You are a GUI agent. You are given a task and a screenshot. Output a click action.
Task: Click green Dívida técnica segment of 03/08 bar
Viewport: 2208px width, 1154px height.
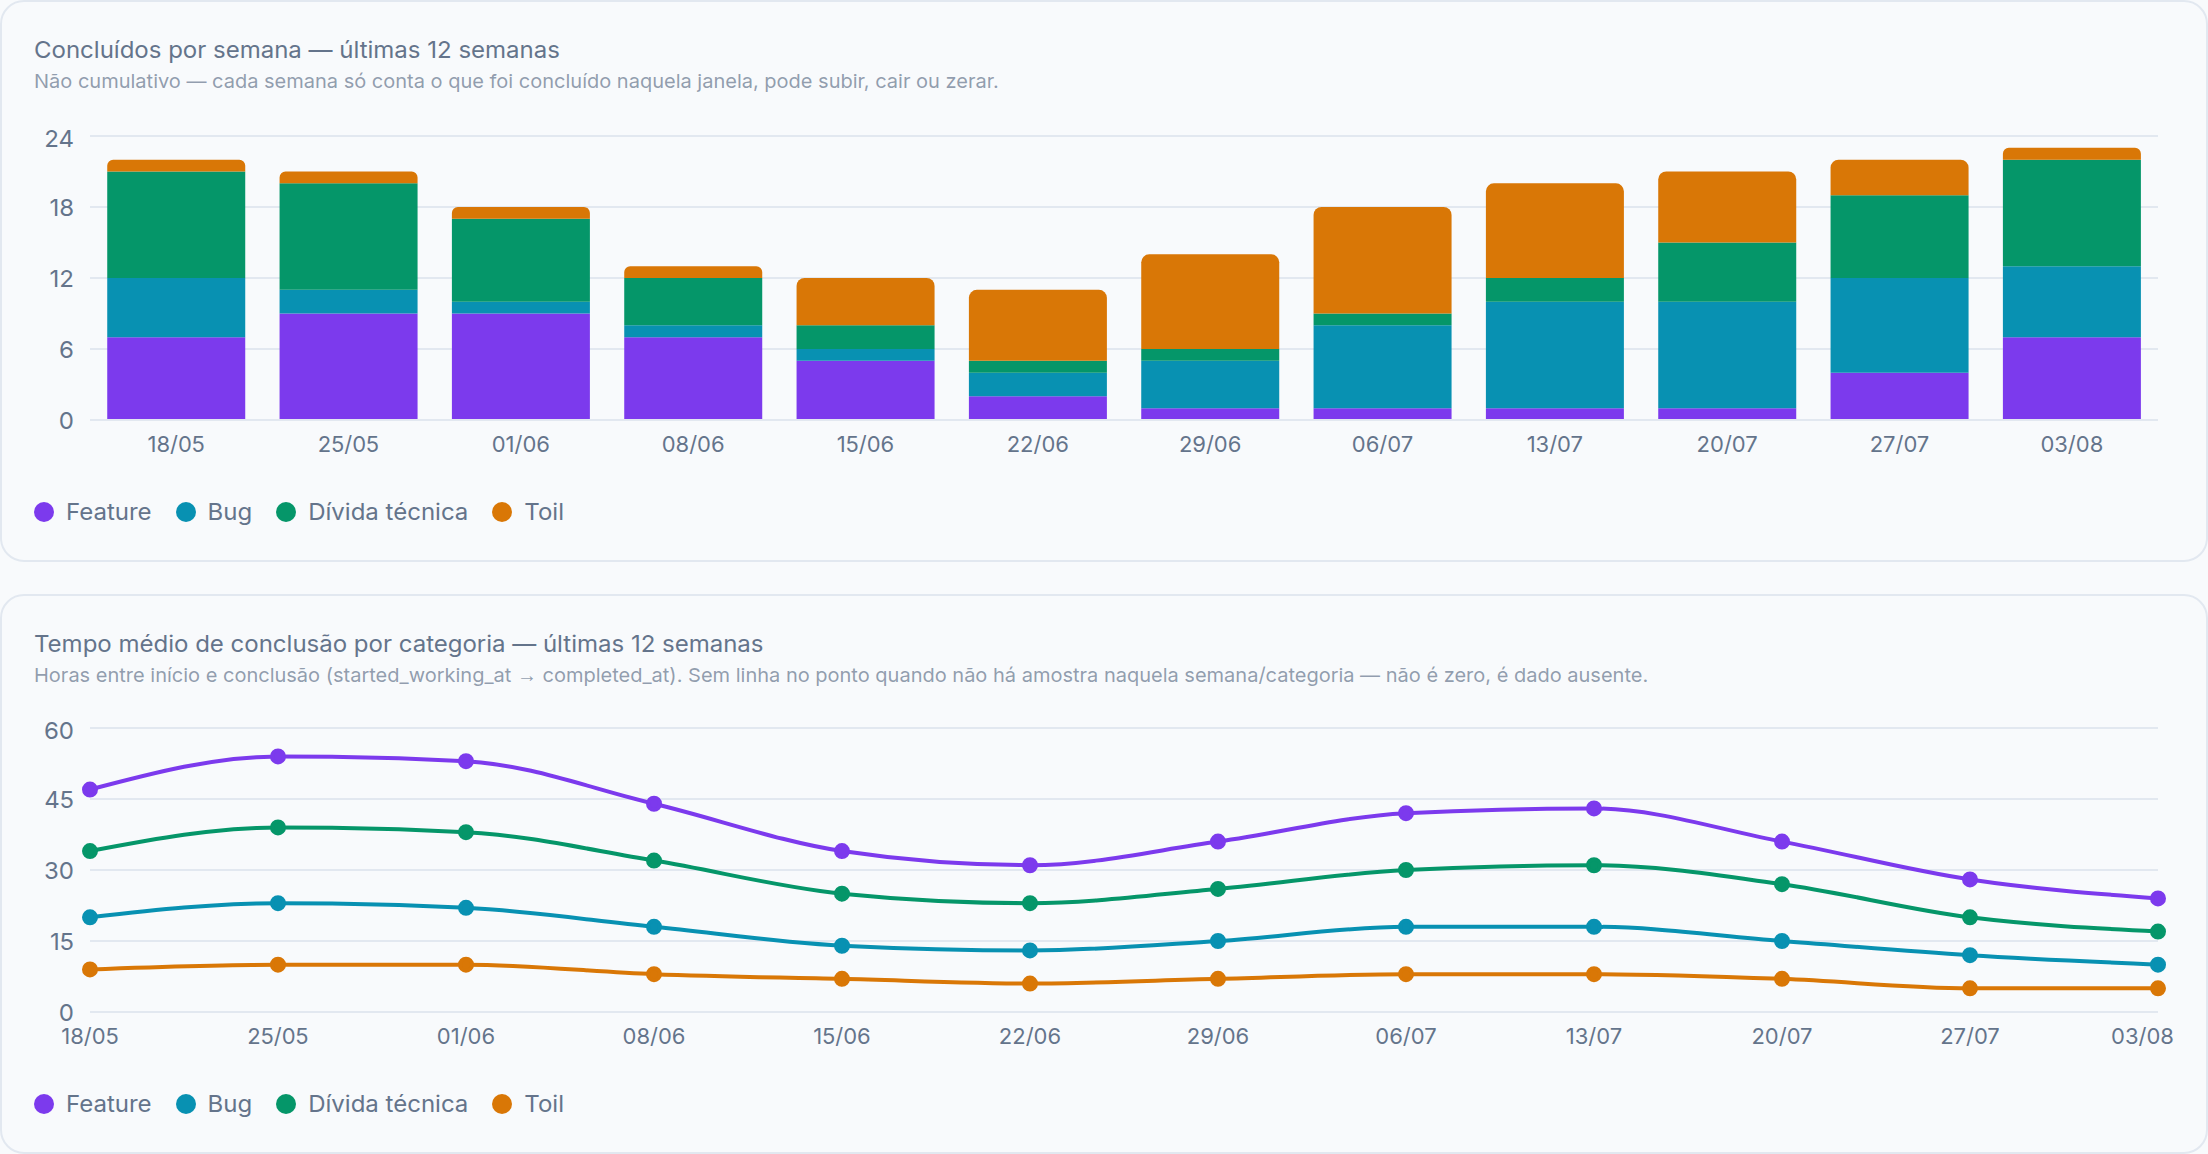pos(2072,213)
